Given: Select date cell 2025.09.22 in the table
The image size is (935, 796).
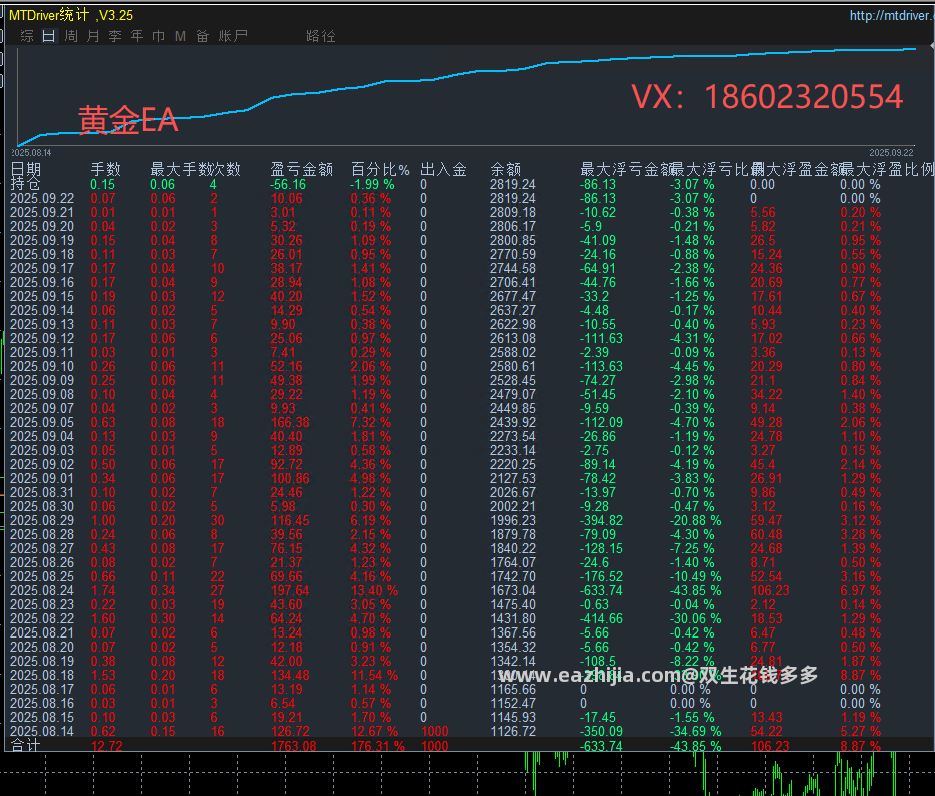Looking at the screenshot, I should (42, 199).
